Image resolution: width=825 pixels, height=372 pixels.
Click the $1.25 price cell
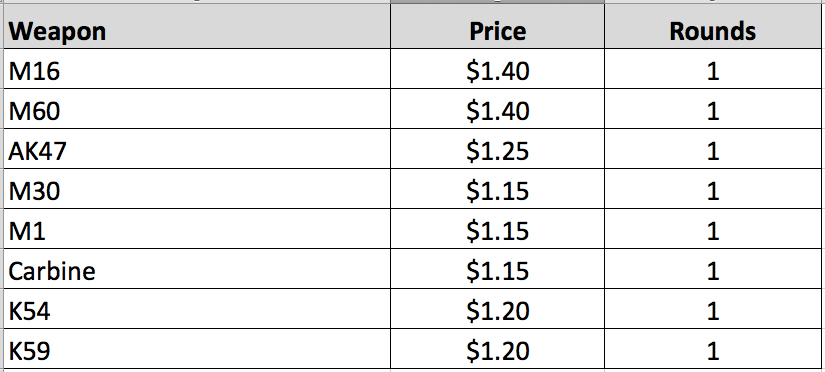(497, 149)
